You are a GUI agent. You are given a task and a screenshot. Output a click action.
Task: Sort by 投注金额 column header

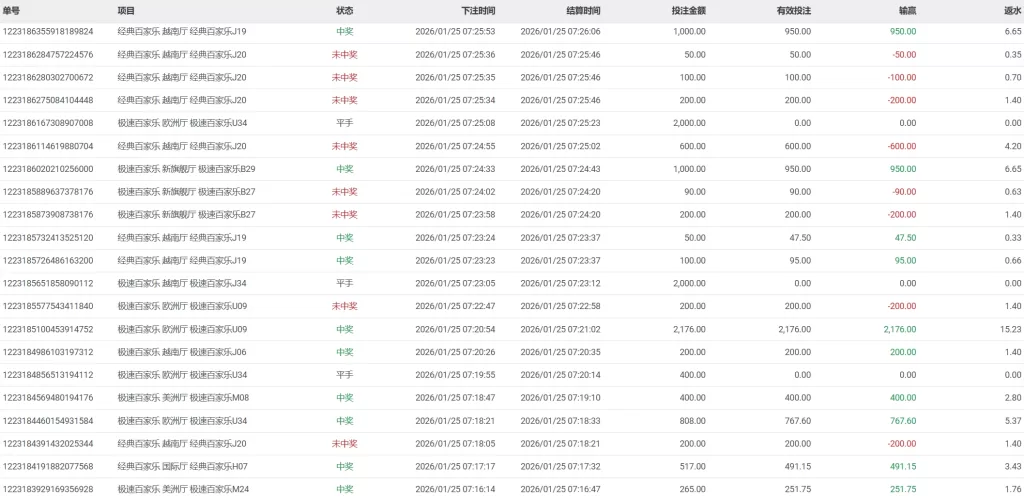pyautogui.click(x=688, y=10)
